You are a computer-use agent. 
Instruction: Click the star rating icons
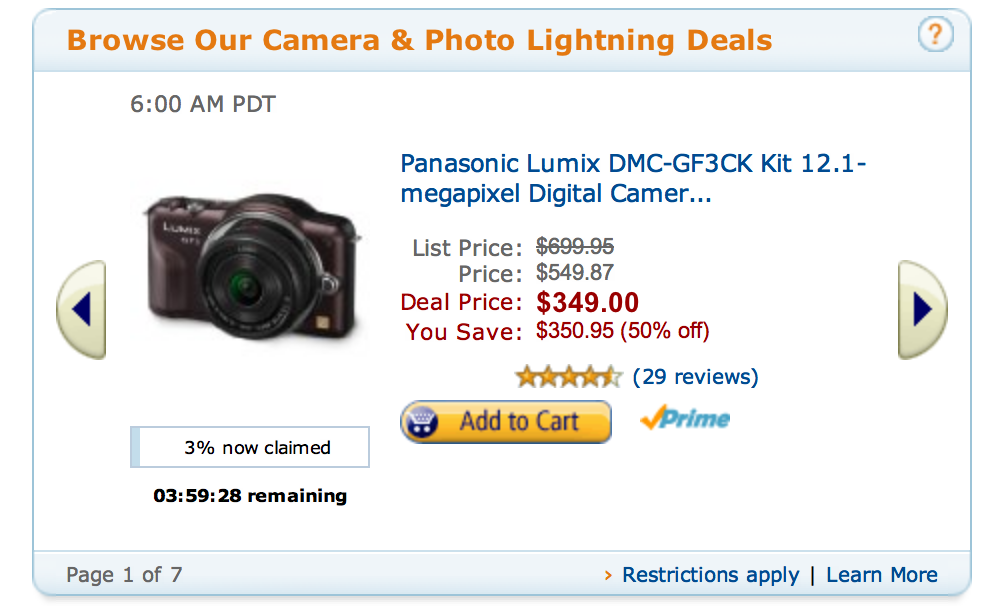(x=568, y=377)
